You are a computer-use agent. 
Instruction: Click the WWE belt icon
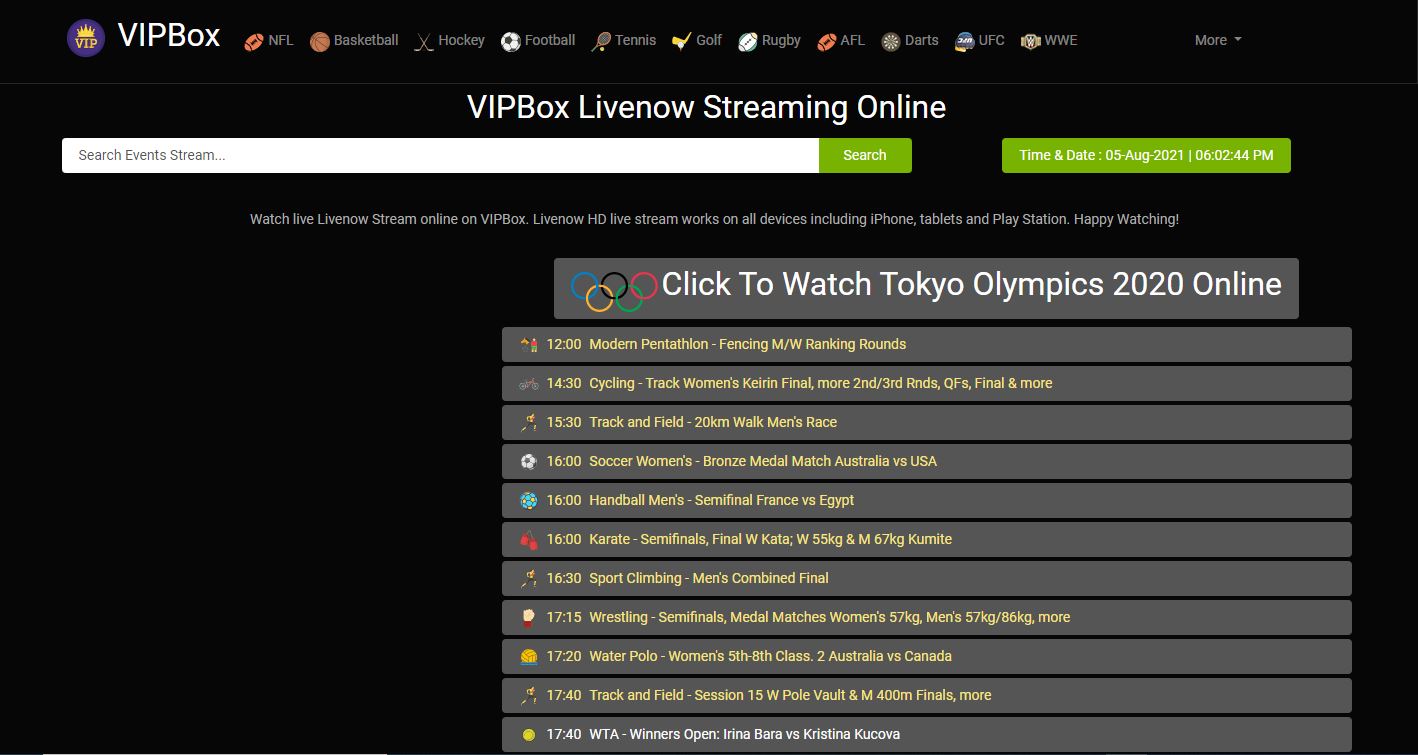1031,42
